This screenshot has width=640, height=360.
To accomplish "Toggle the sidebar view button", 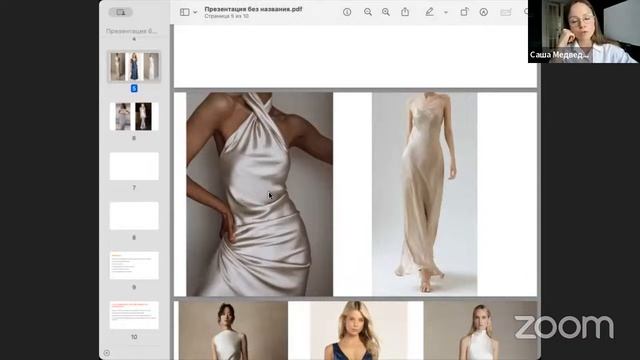I will coord(184,12).
